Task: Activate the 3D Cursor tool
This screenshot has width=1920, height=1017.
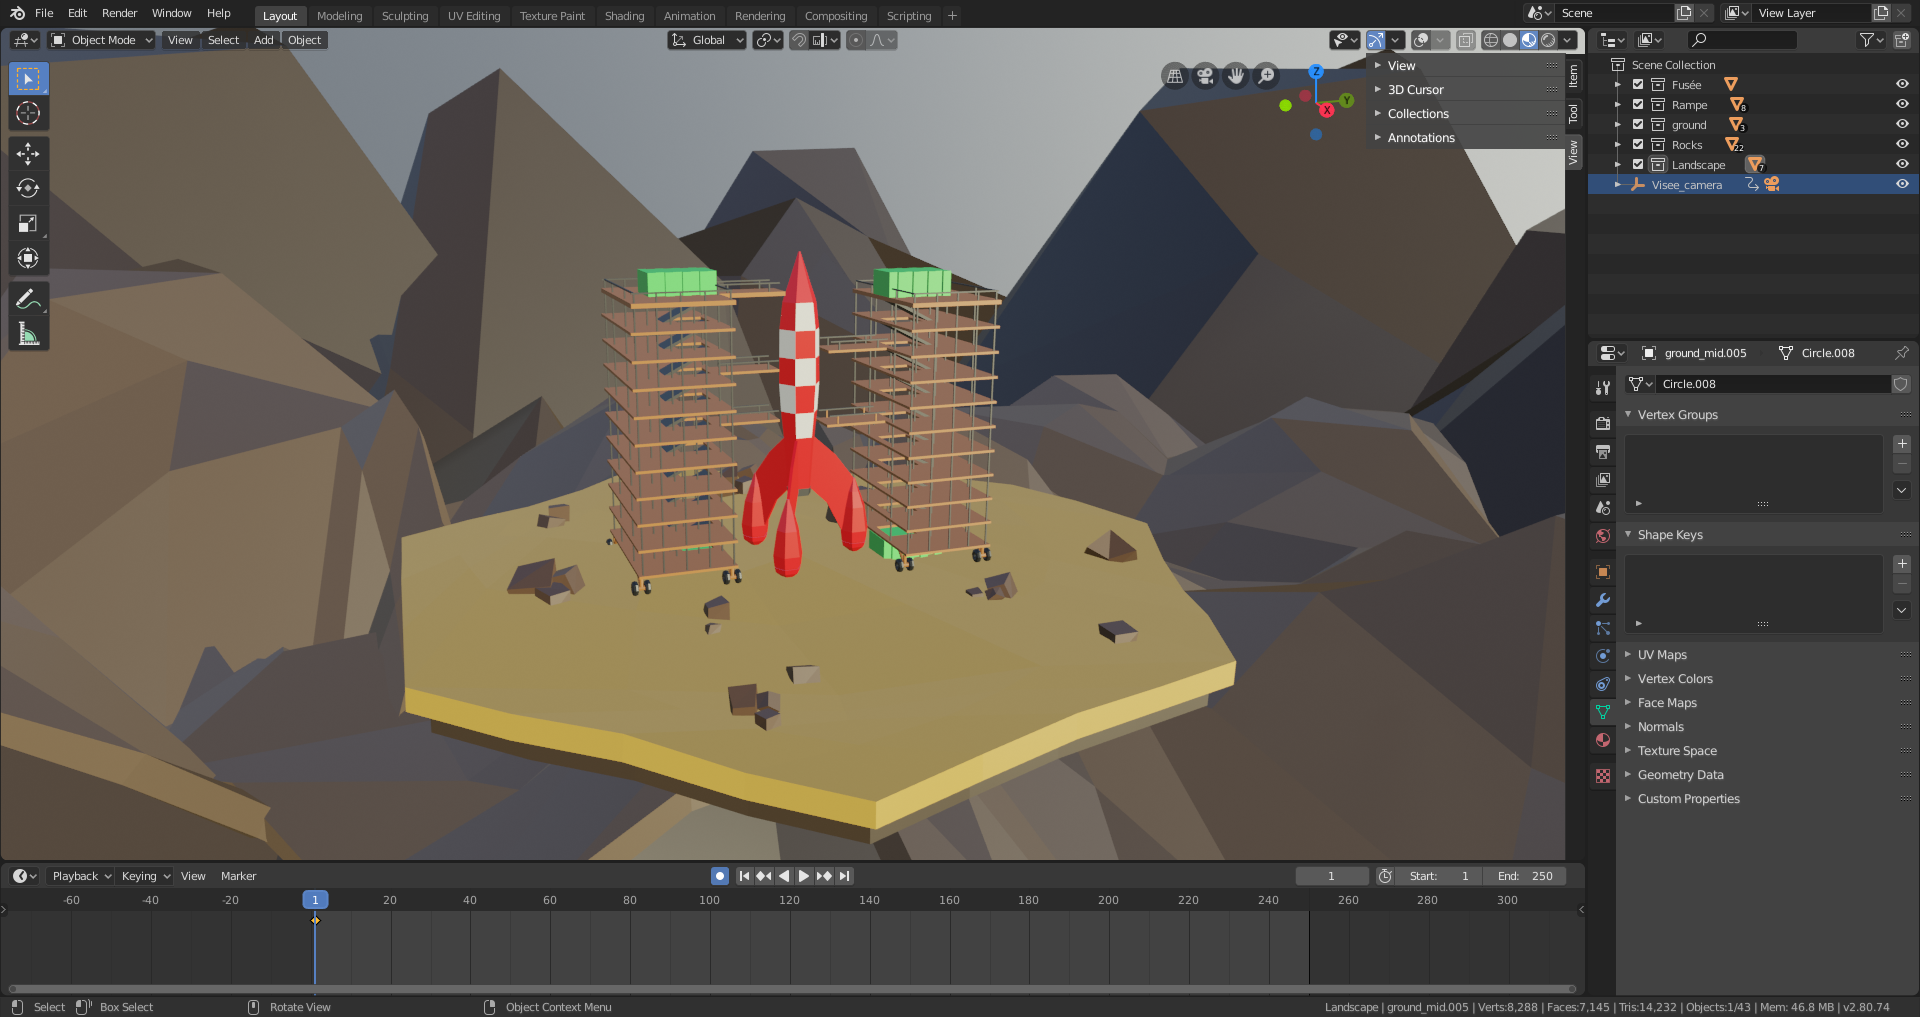Action: tap(28, 113)
